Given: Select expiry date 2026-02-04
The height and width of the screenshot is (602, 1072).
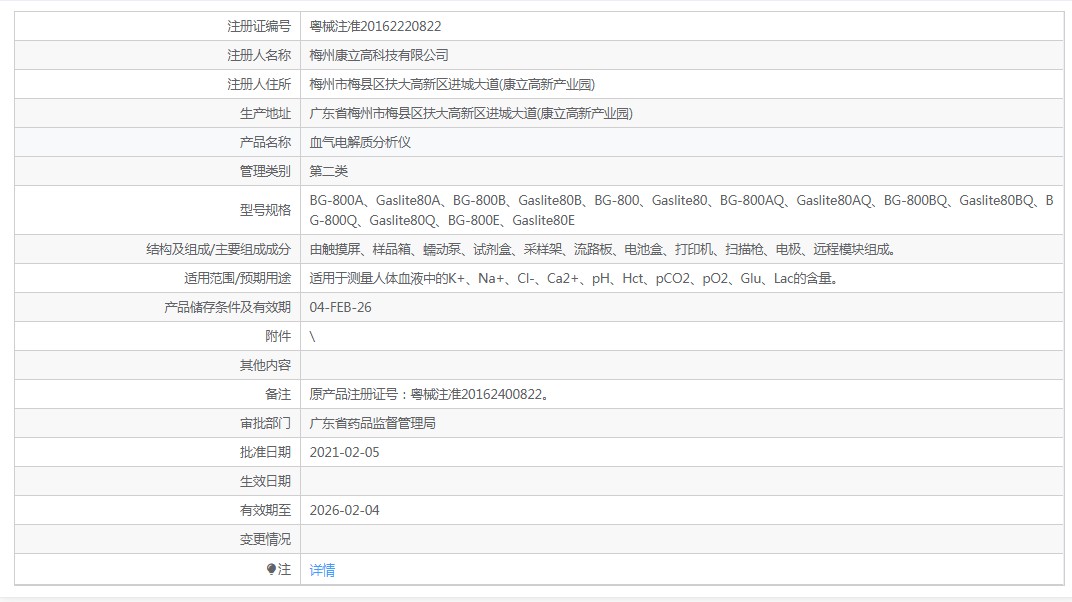Looking at the screenshot, I should coord(345,510).
